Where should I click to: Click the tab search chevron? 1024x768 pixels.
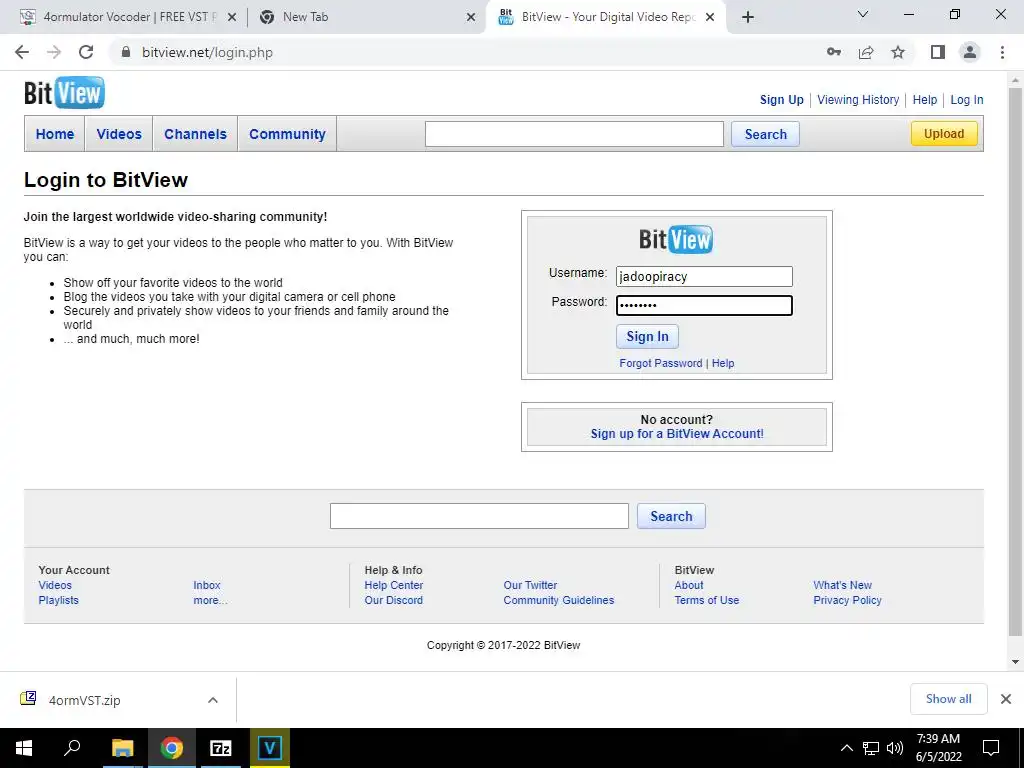coord(863,14)
